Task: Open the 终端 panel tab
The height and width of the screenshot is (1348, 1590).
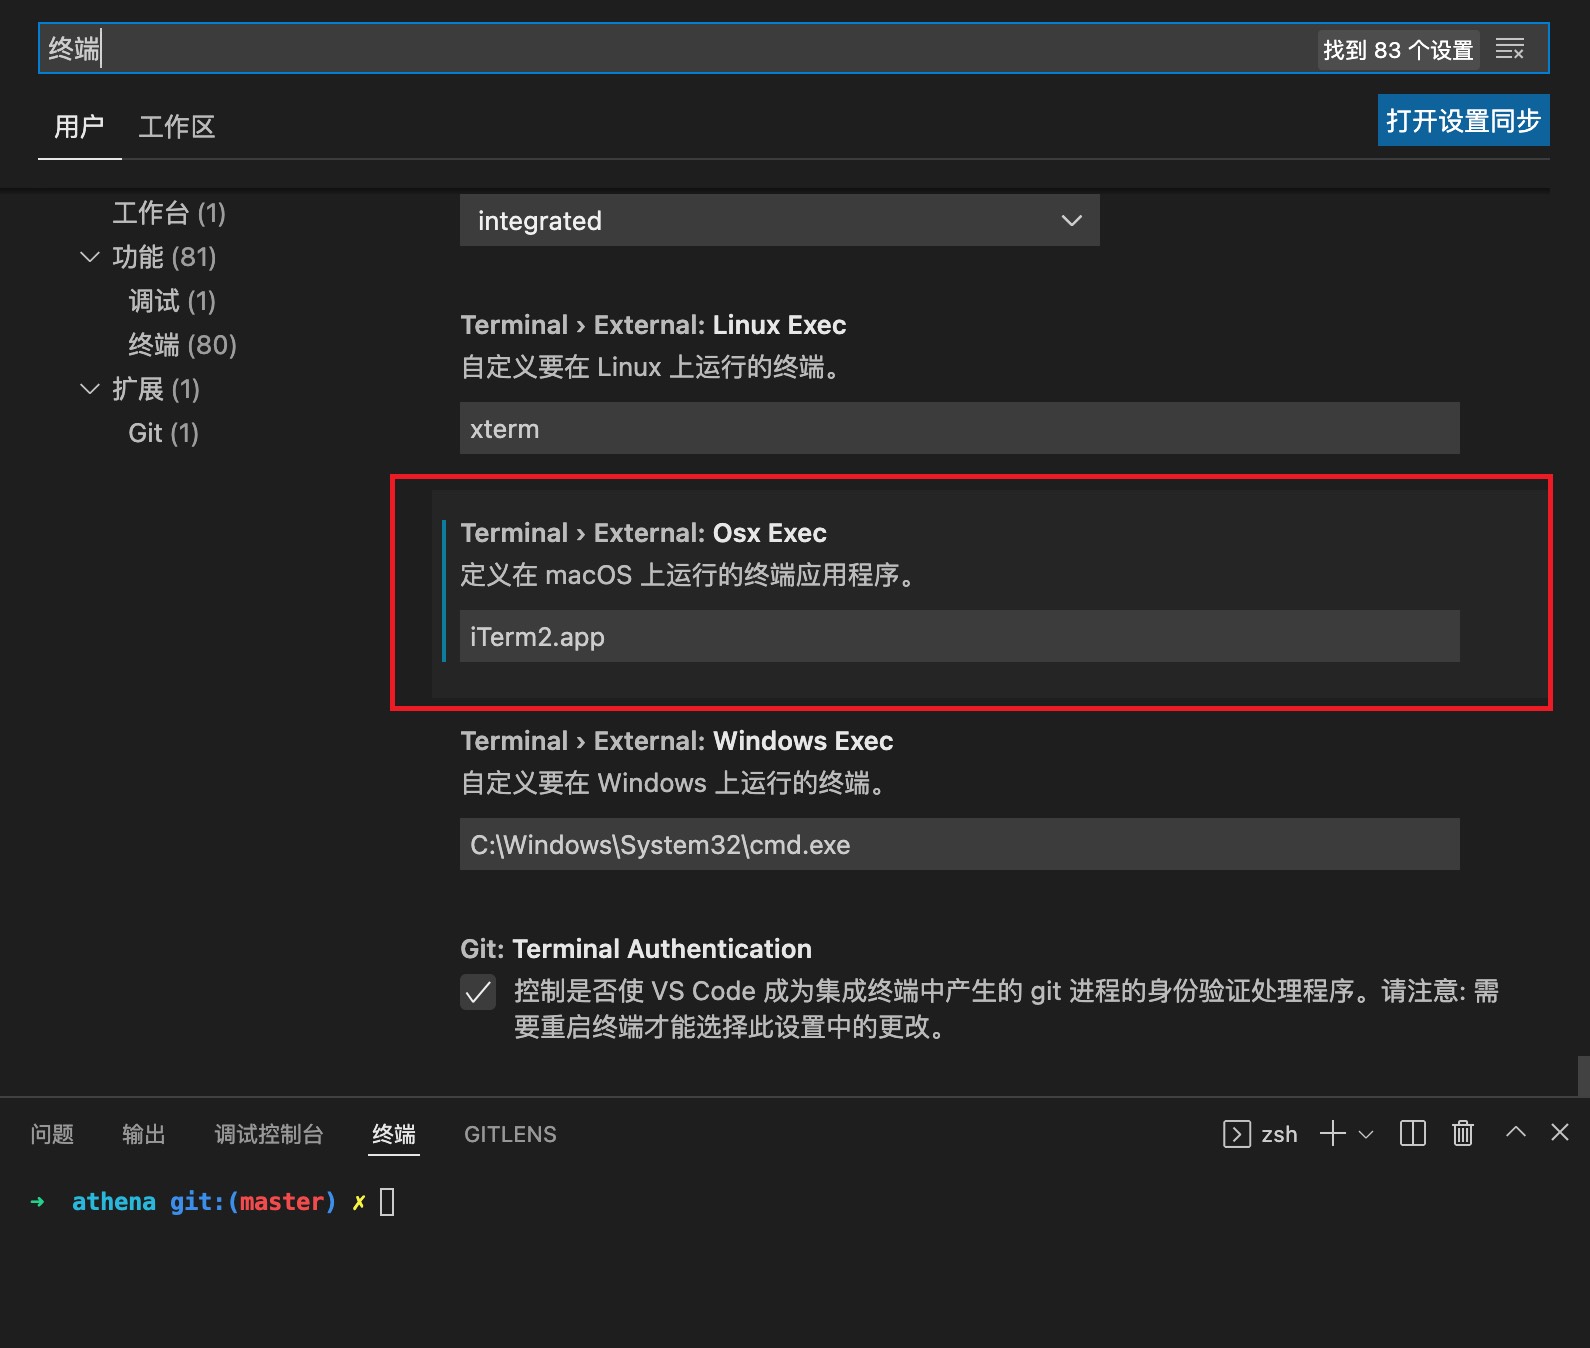Action: 394,1134
